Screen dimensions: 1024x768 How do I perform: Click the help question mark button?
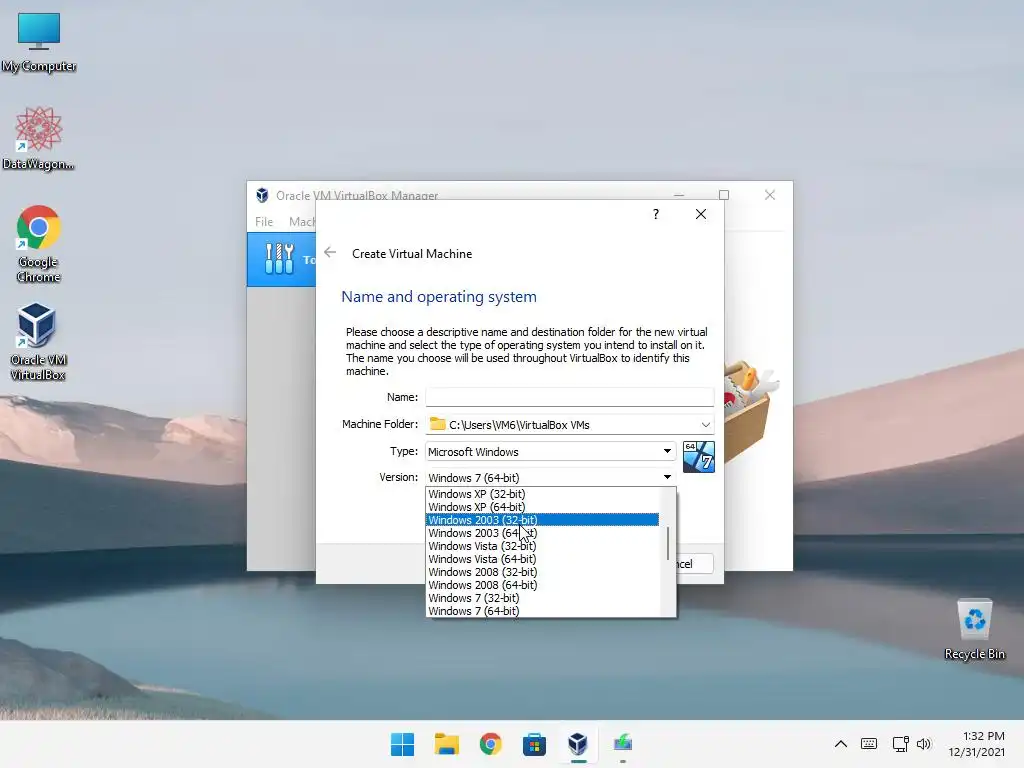click(656, 214)
